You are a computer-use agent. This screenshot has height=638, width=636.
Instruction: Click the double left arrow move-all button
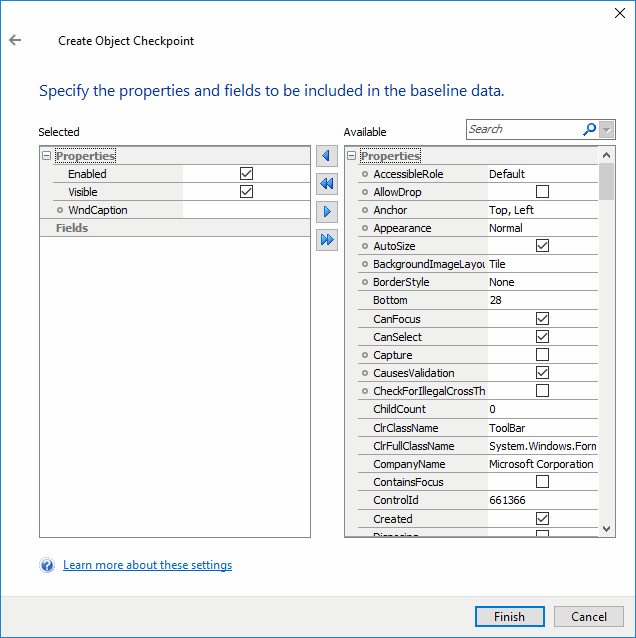(326, 184)
